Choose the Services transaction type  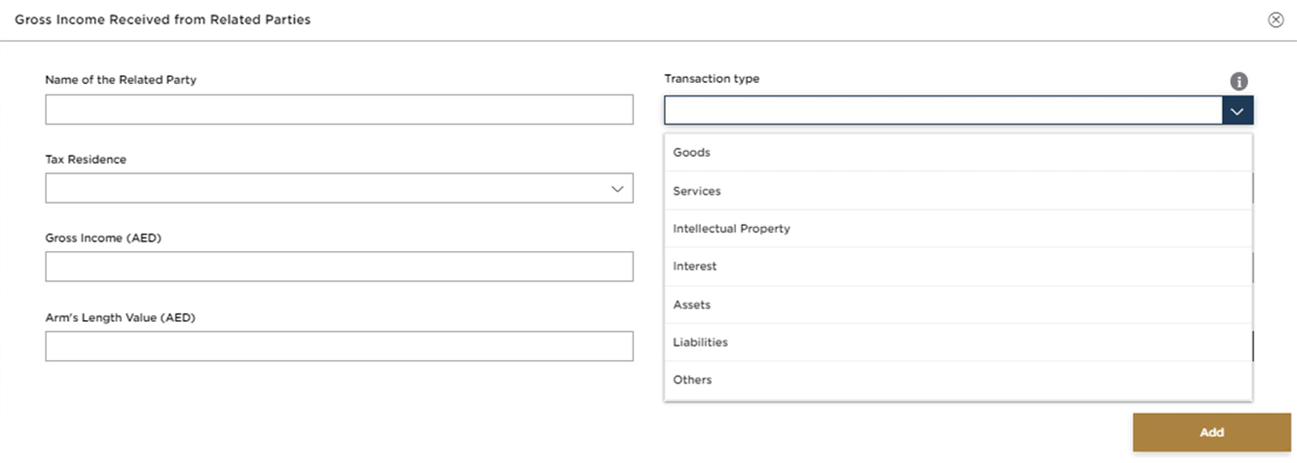tap(697, 191)
